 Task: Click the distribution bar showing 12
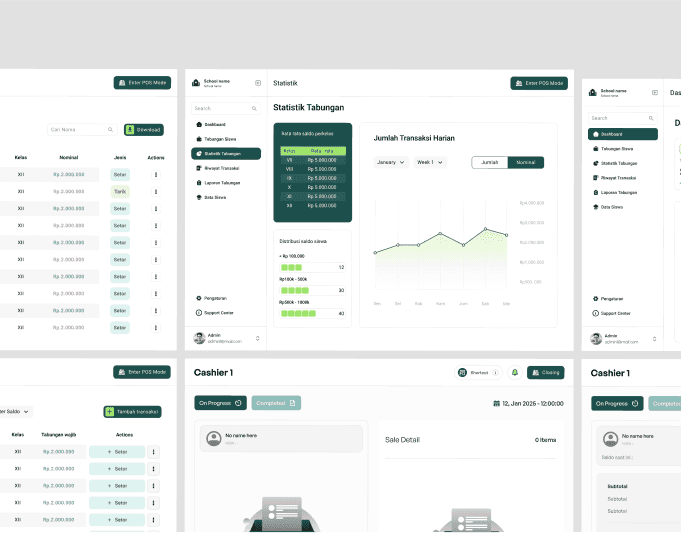coord(312,267)
